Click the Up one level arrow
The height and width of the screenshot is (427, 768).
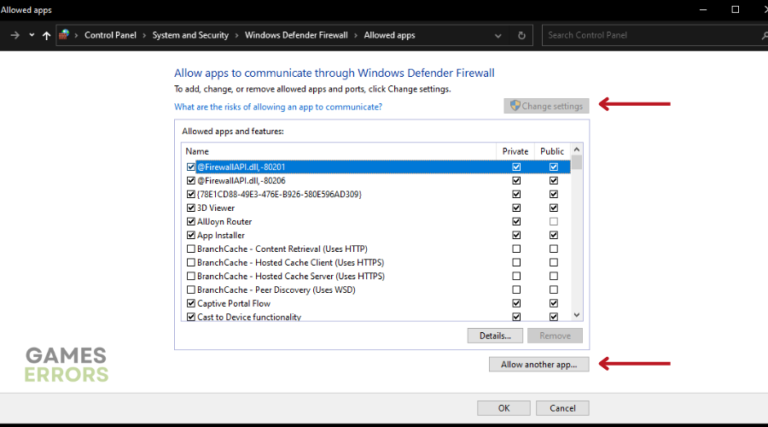47,35
